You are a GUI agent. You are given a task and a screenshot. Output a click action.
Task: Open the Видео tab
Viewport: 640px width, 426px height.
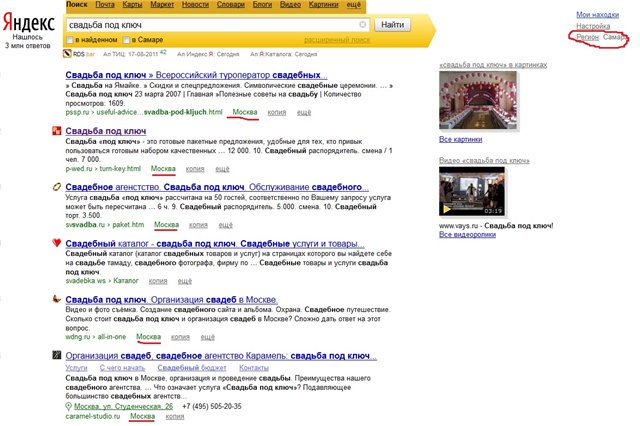(x=290, y=4)
